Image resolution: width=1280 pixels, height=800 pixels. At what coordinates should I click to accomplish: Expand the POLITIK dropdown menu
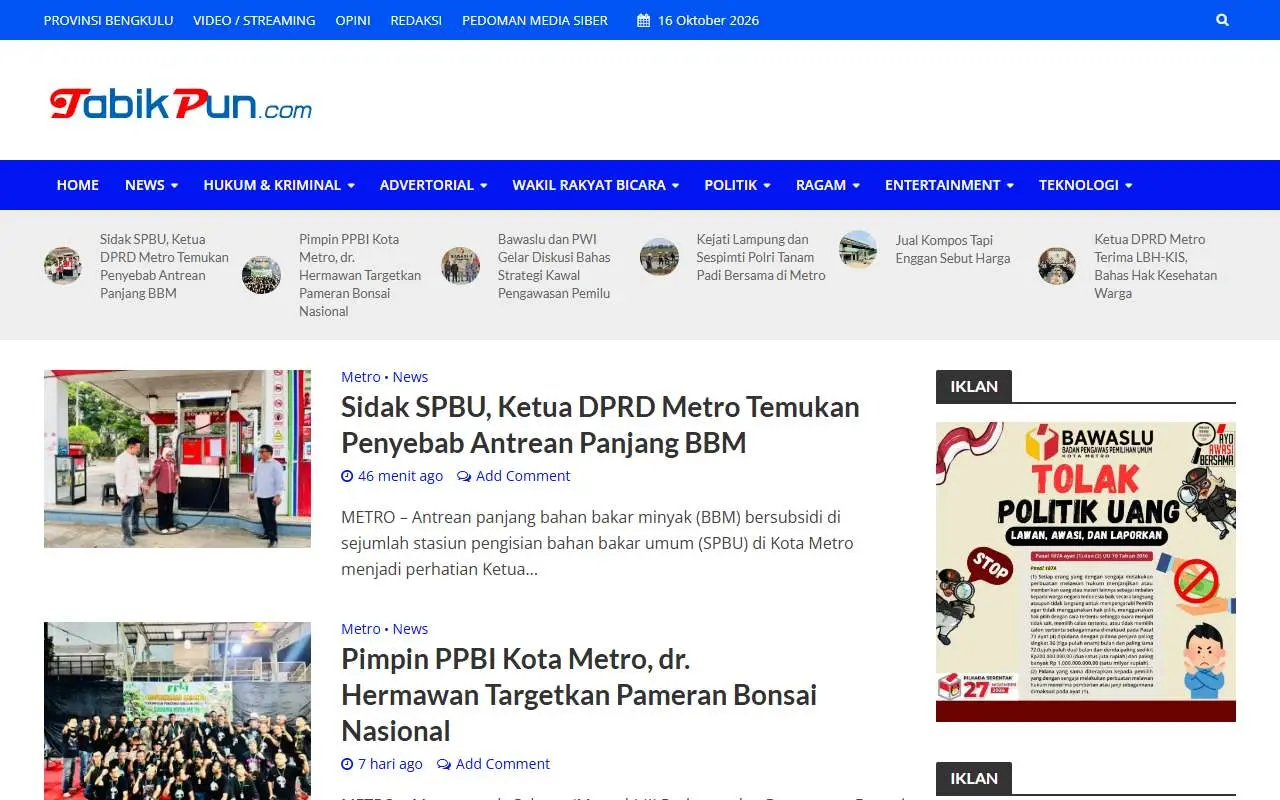coord(737,185)
